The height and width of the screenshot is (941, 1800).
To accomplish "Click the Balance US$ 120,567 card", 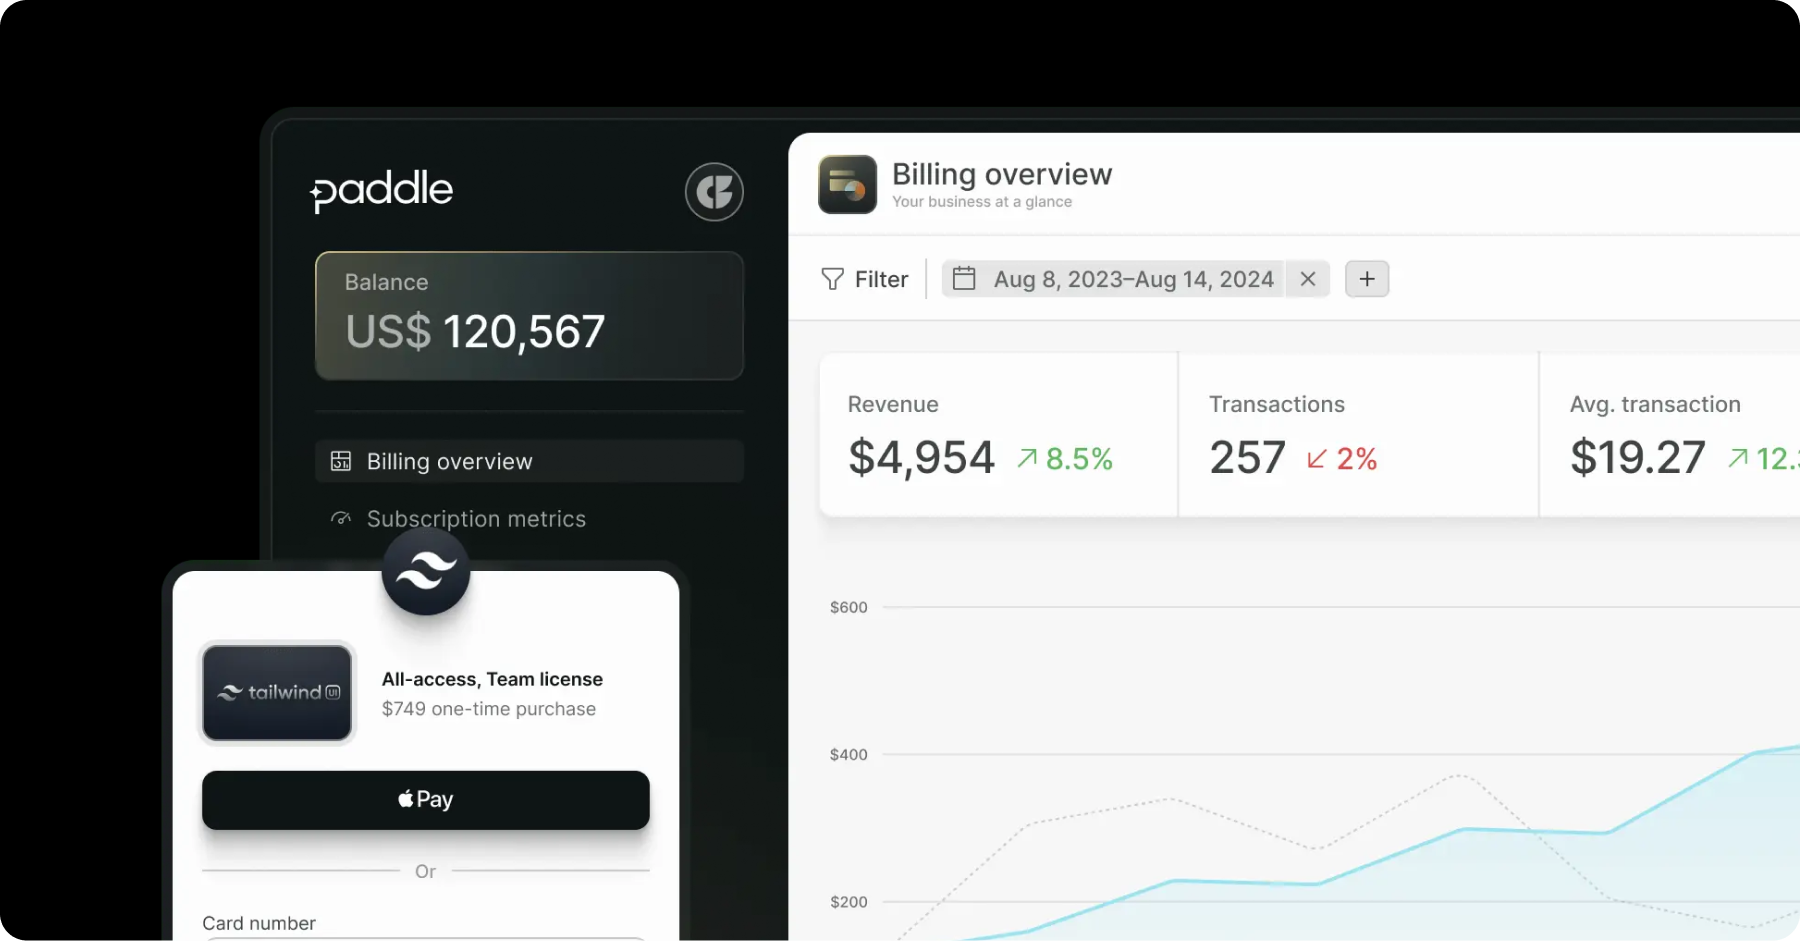I will [529, 316].
